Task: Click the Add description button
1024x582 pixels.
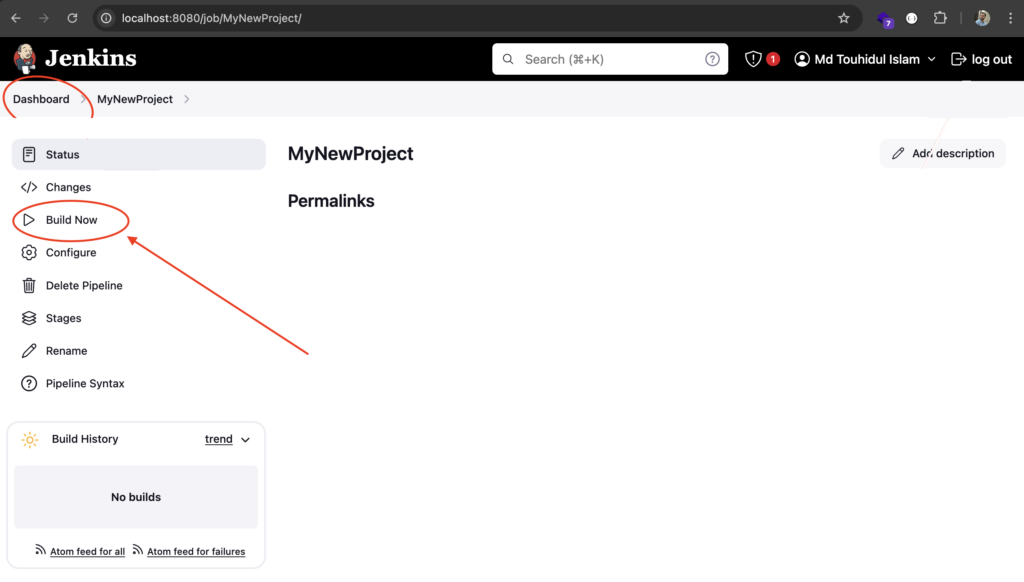Action: (x=942, y=154)
